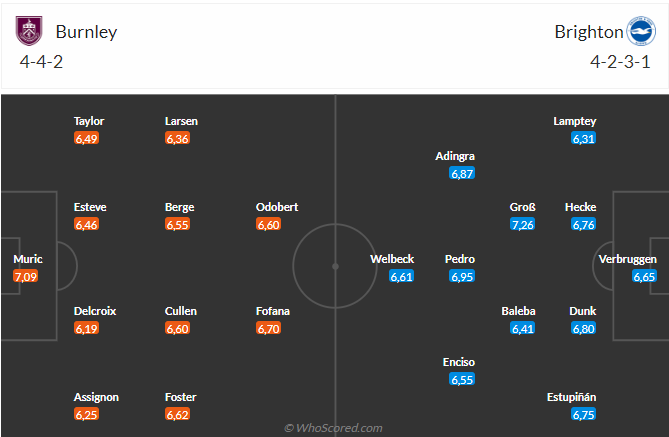The width and height of the screenshot is (669, 437).
Task: Click Lamptey's 6,31 rating badge
Action: click(x=584, y=138)
